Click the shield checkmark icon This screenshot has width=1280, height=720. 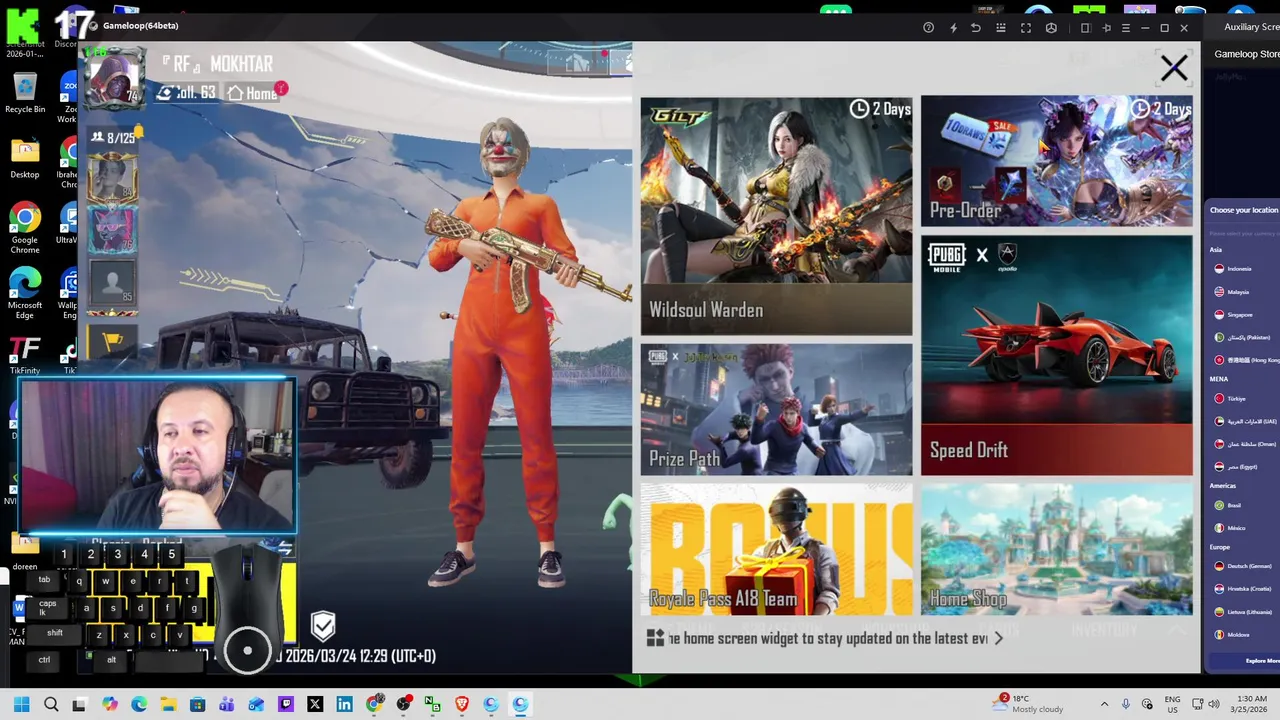pyautogui.click(x=322, y=627)
